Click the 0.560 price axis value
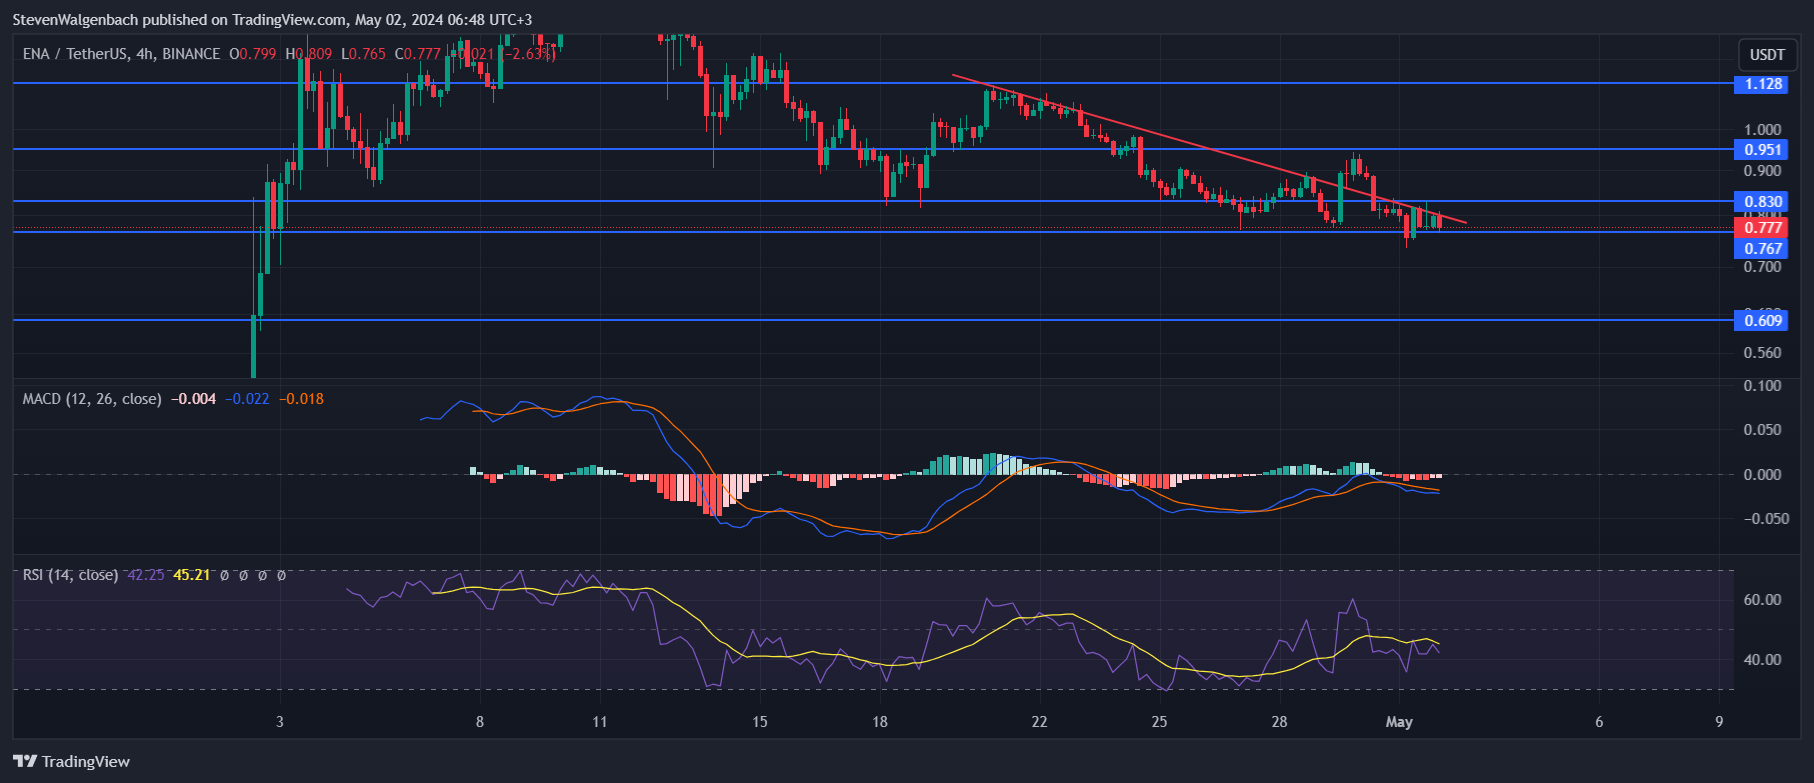The height and width of the screenshot is (783, 1814). [1762, 353]
